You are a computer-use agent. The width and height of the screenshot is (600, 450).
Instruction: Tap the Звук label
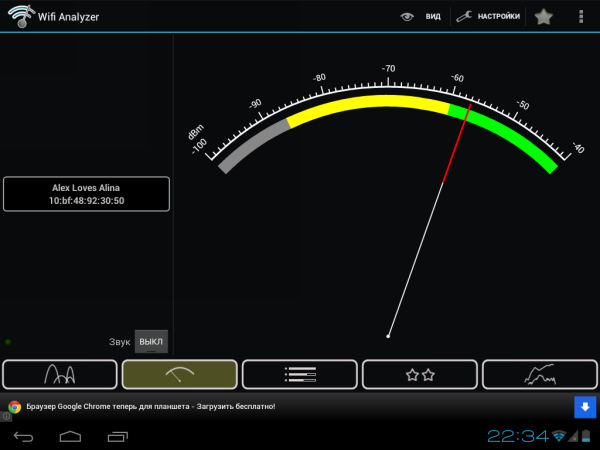click(119, 342)
